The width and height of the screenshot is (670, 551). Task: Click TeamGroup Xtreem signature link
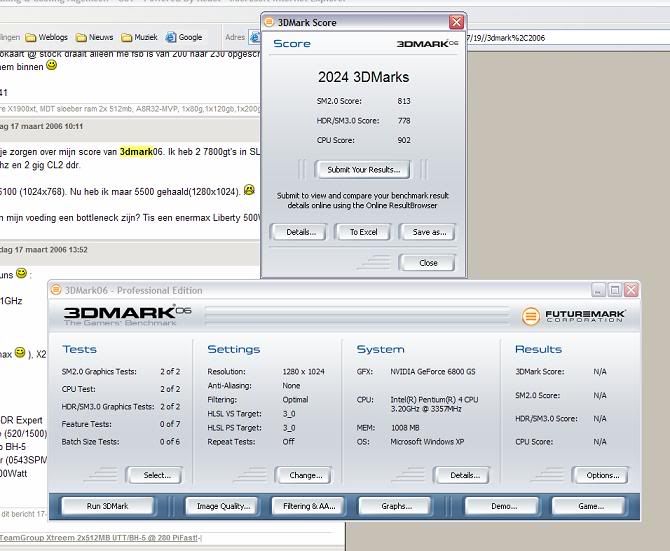99,538
